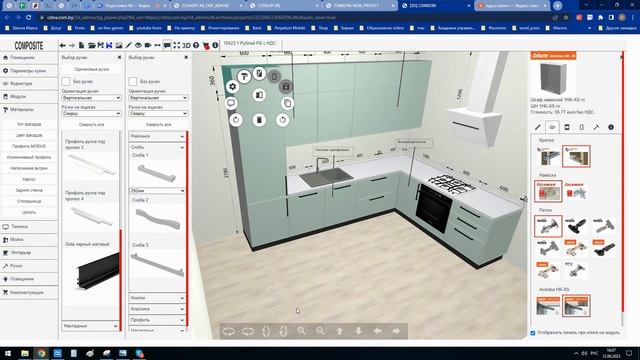
Task: Click the redo arrow in top toolbar
Action: point(72,45)
